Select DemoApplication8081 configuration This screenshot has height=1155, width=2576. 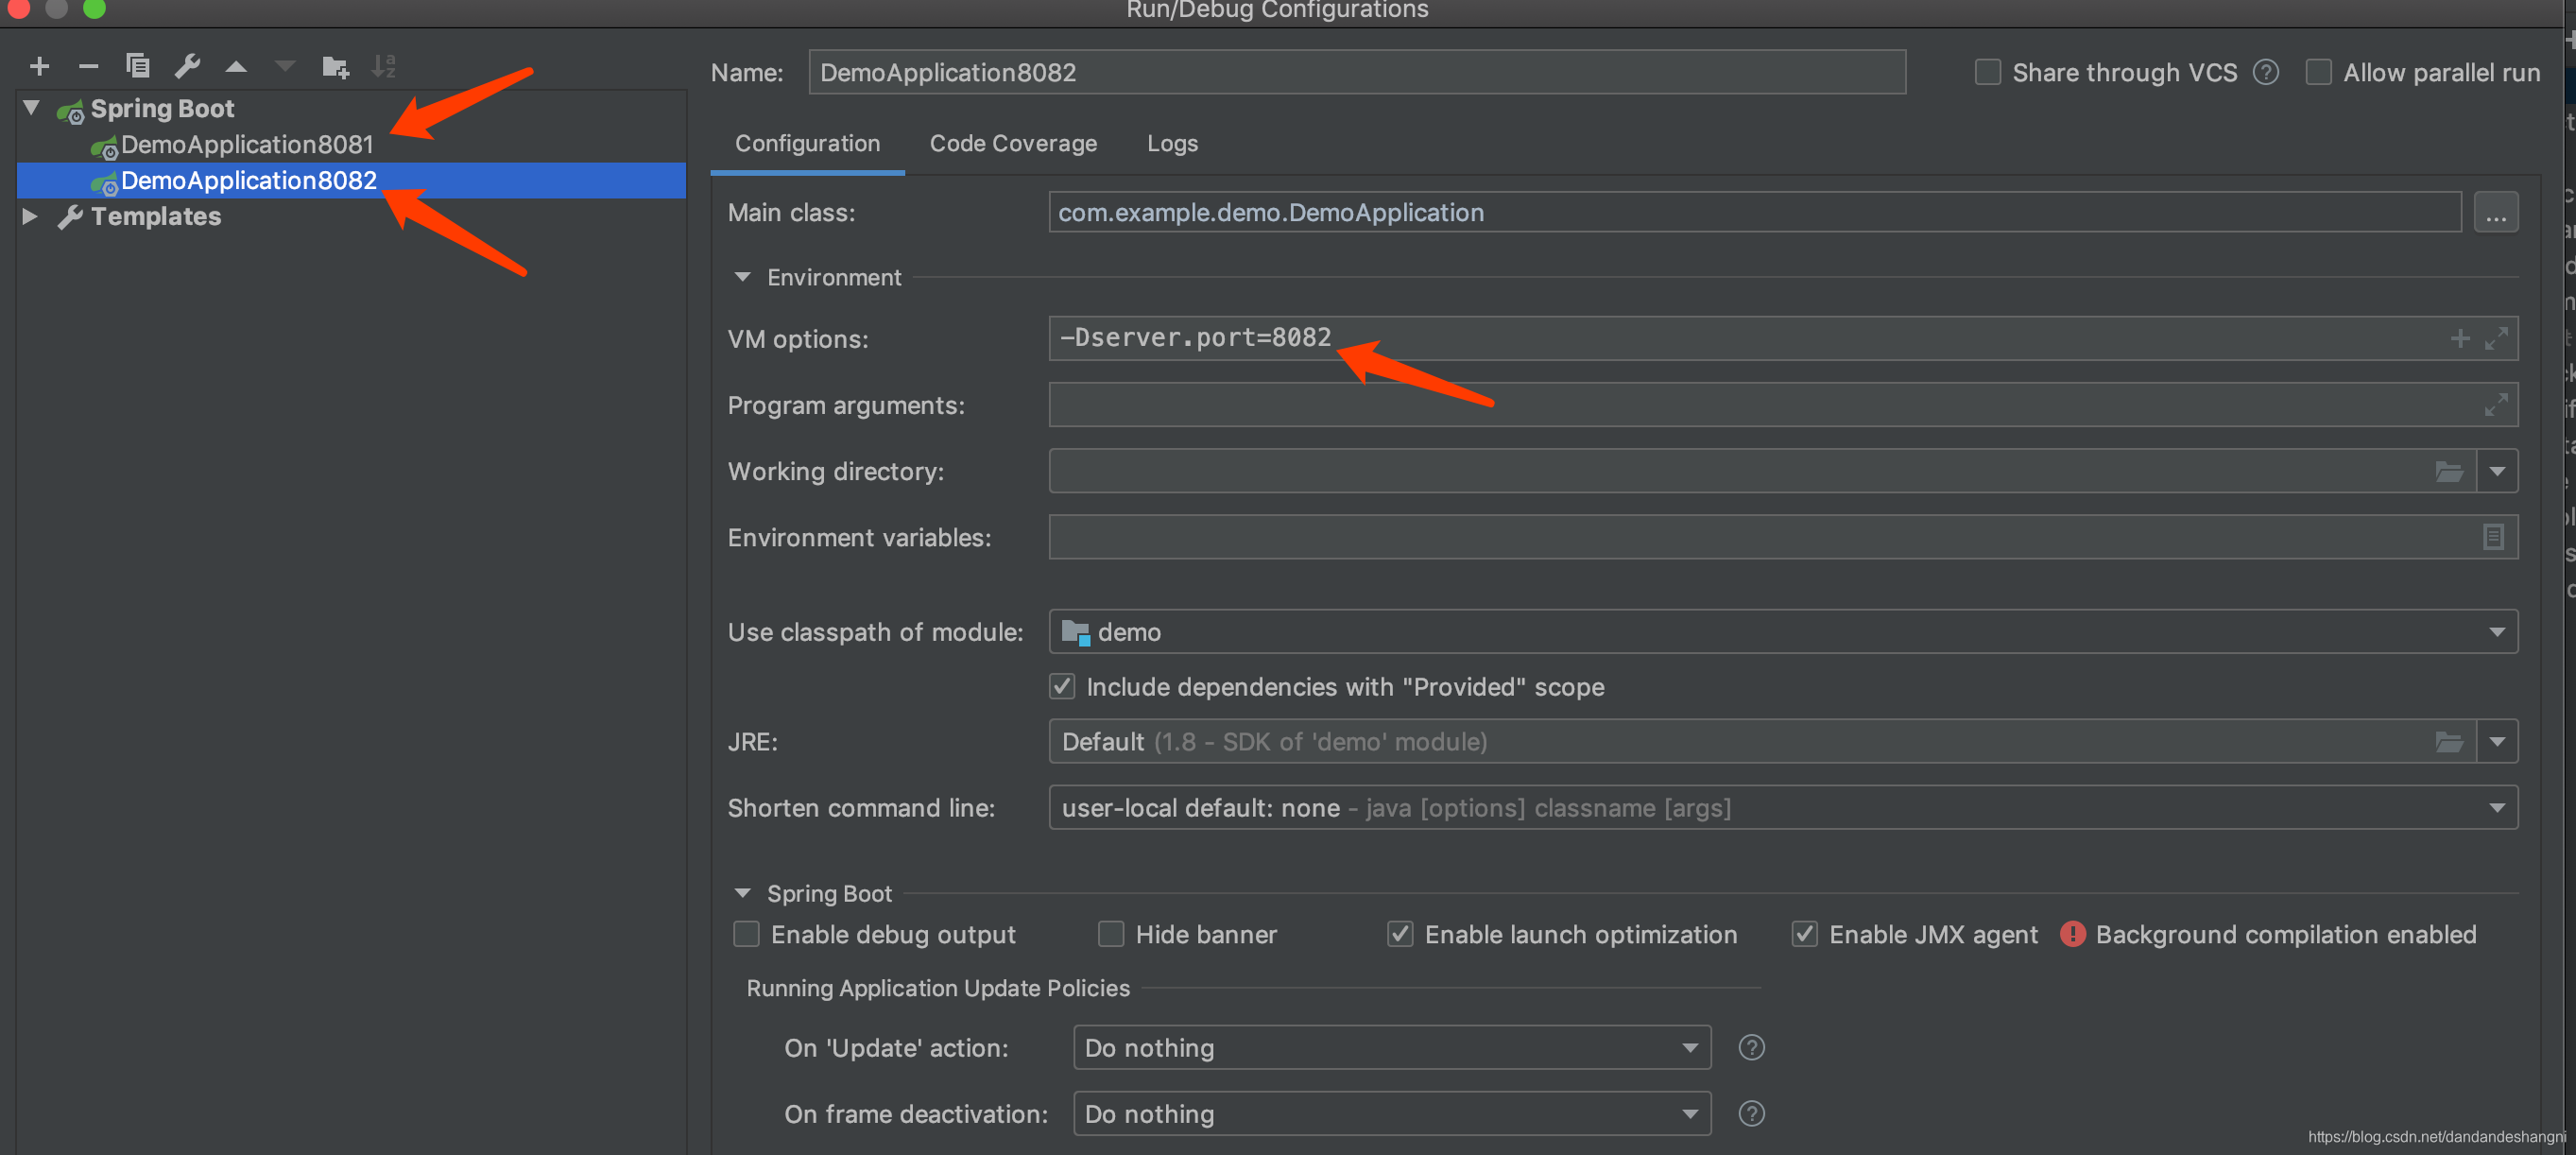246,145
